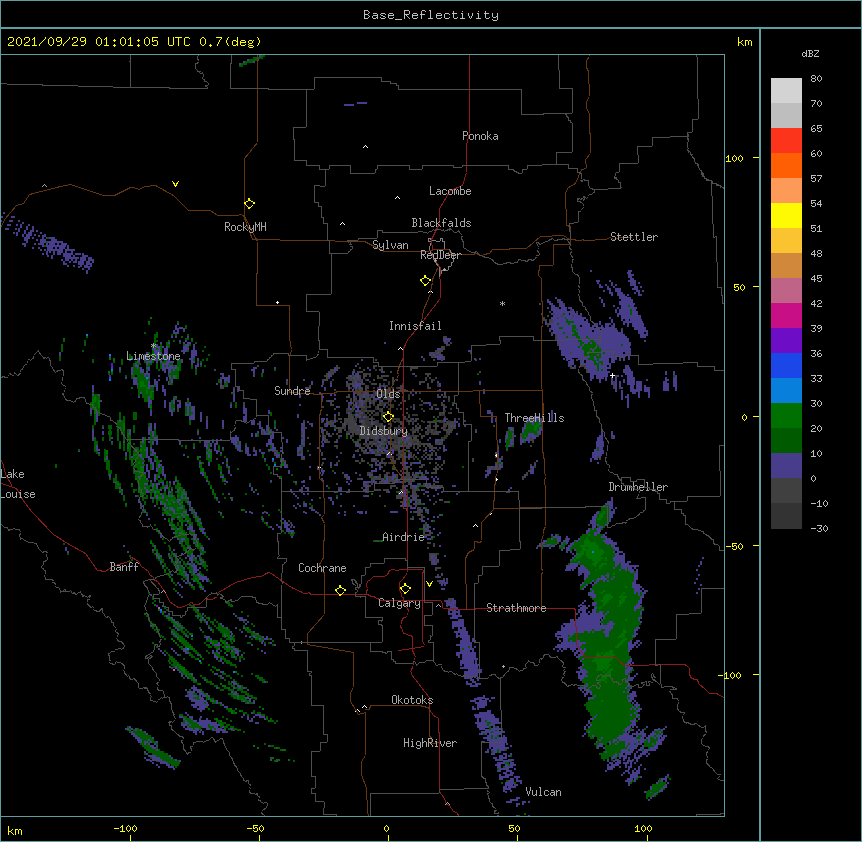Click the Innisfail city label
The image size is (862, 842).
pyautogui.click(x=415, y=326)
